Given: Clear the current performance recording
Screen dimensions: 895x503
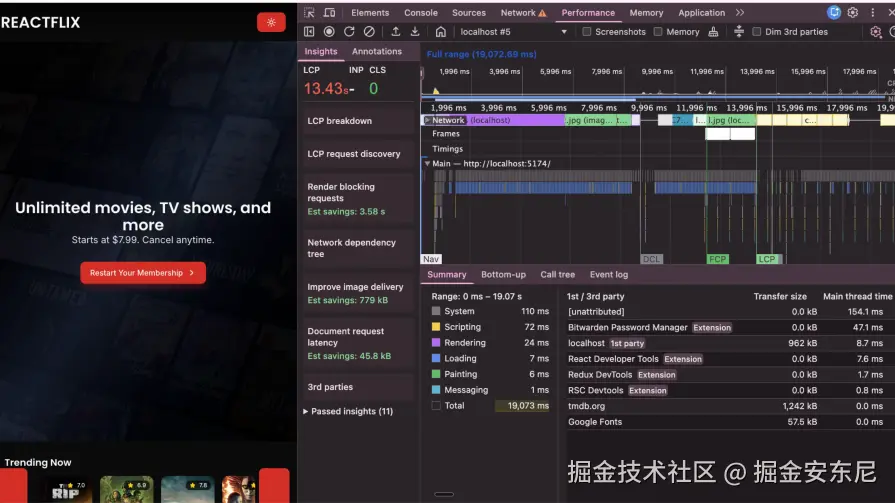Looking at the screenshot, I should click(369, 32).
